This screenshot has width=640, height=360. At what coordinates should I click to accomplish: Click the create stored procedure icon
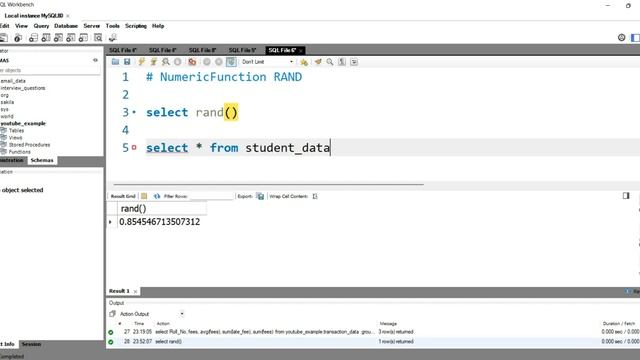pyautogui.click(x=71, y=38)
